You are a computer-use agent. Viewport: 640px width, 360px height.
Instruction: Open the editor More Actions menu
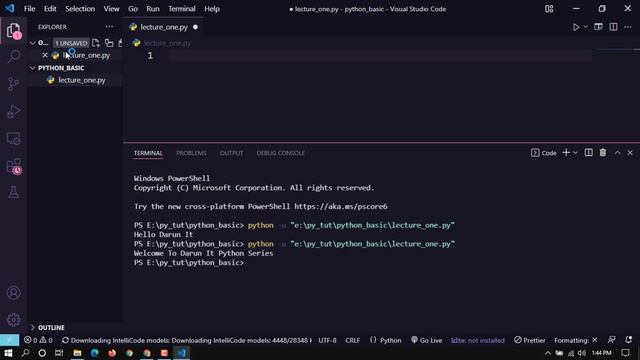tap(628, 27)
